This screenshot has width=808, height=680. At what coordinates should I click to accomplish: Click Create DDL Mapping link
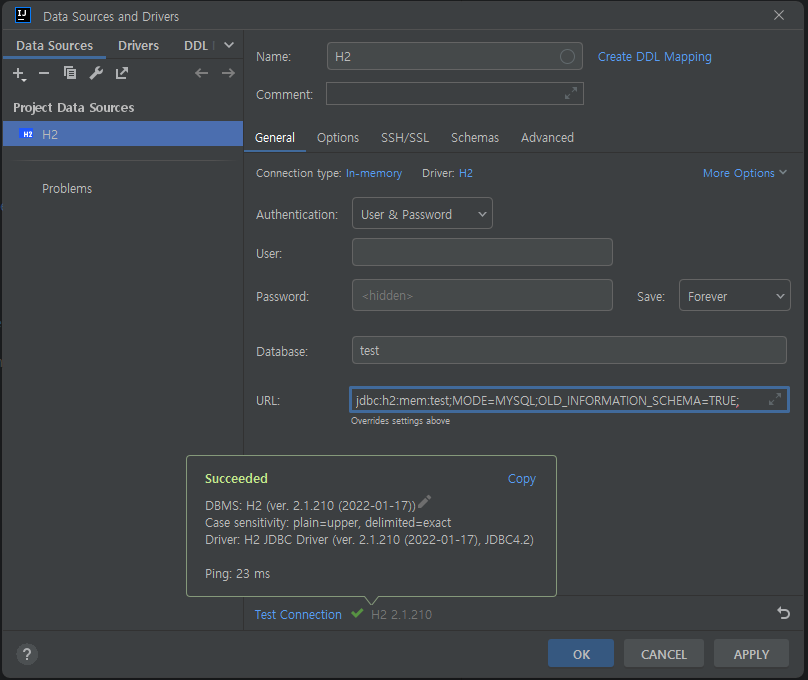click(654, 57)
